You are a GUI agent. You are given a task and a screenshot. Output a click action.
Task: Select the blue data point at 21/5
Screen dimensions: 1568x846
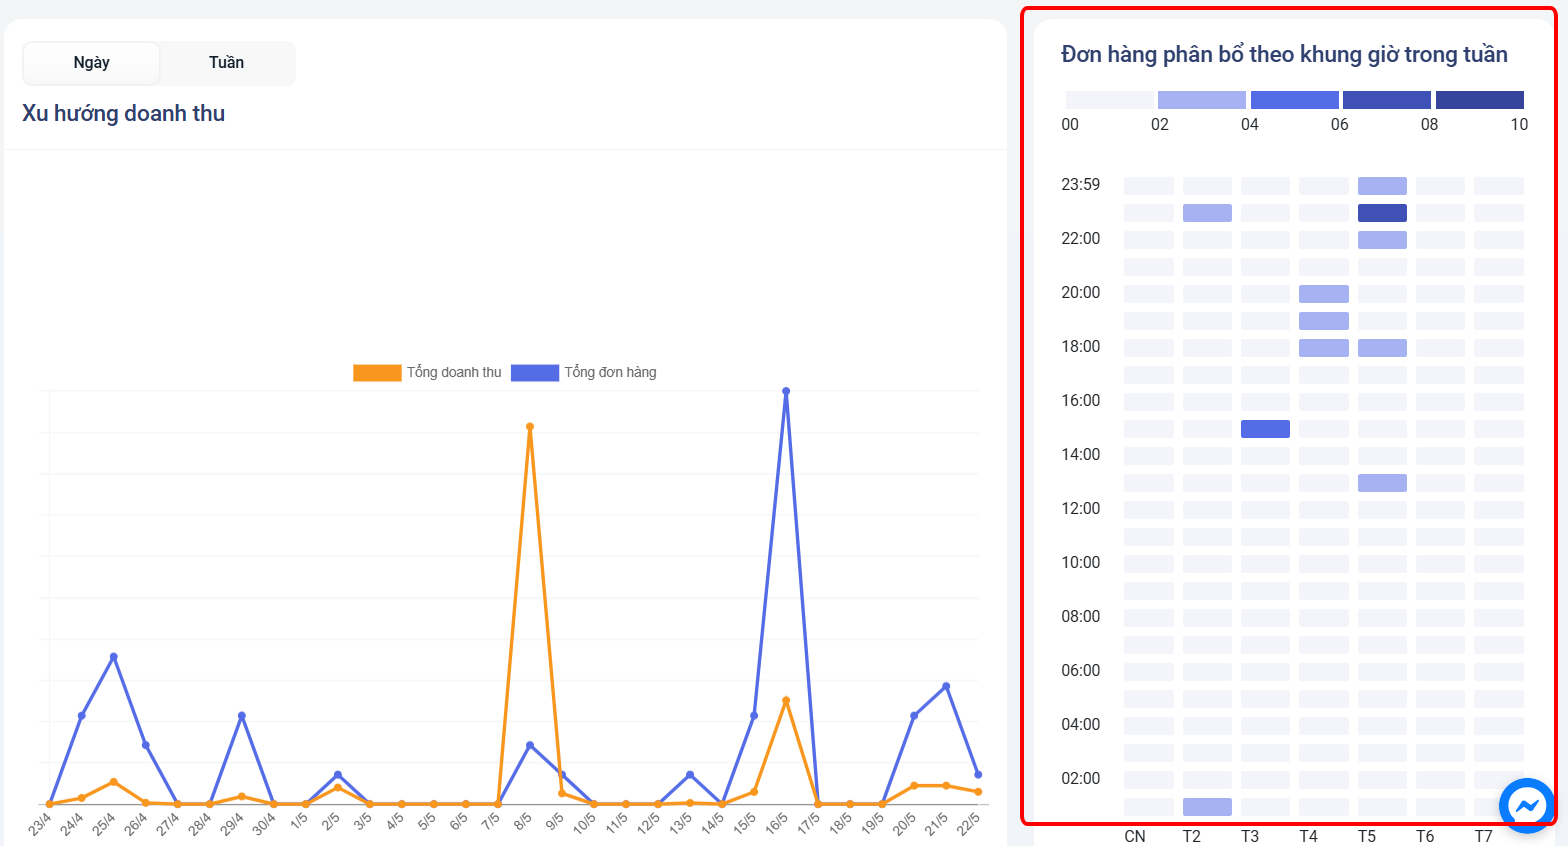[946, 686]
